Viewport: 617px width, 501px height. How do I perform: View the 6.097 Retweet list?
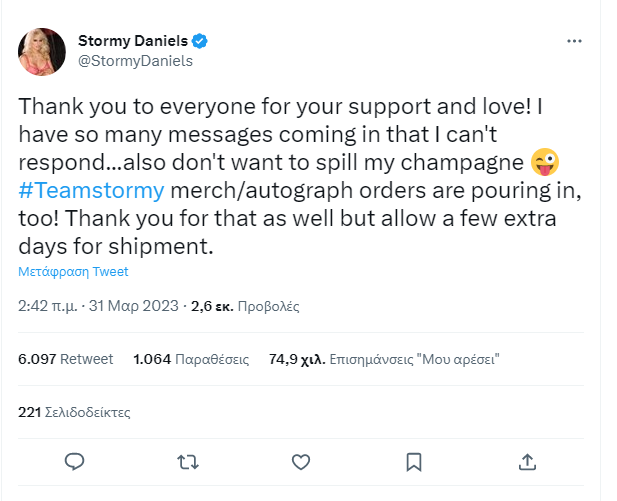tap(66, 359)
